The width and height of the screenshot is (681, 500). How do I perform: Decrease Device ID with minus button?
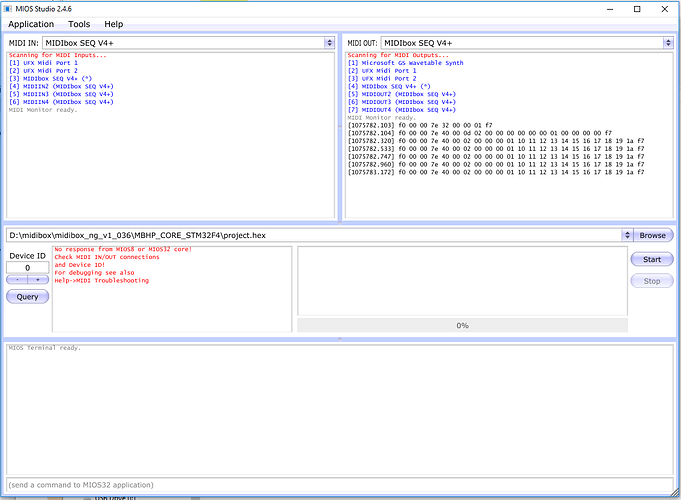click(x=17, y=279)
